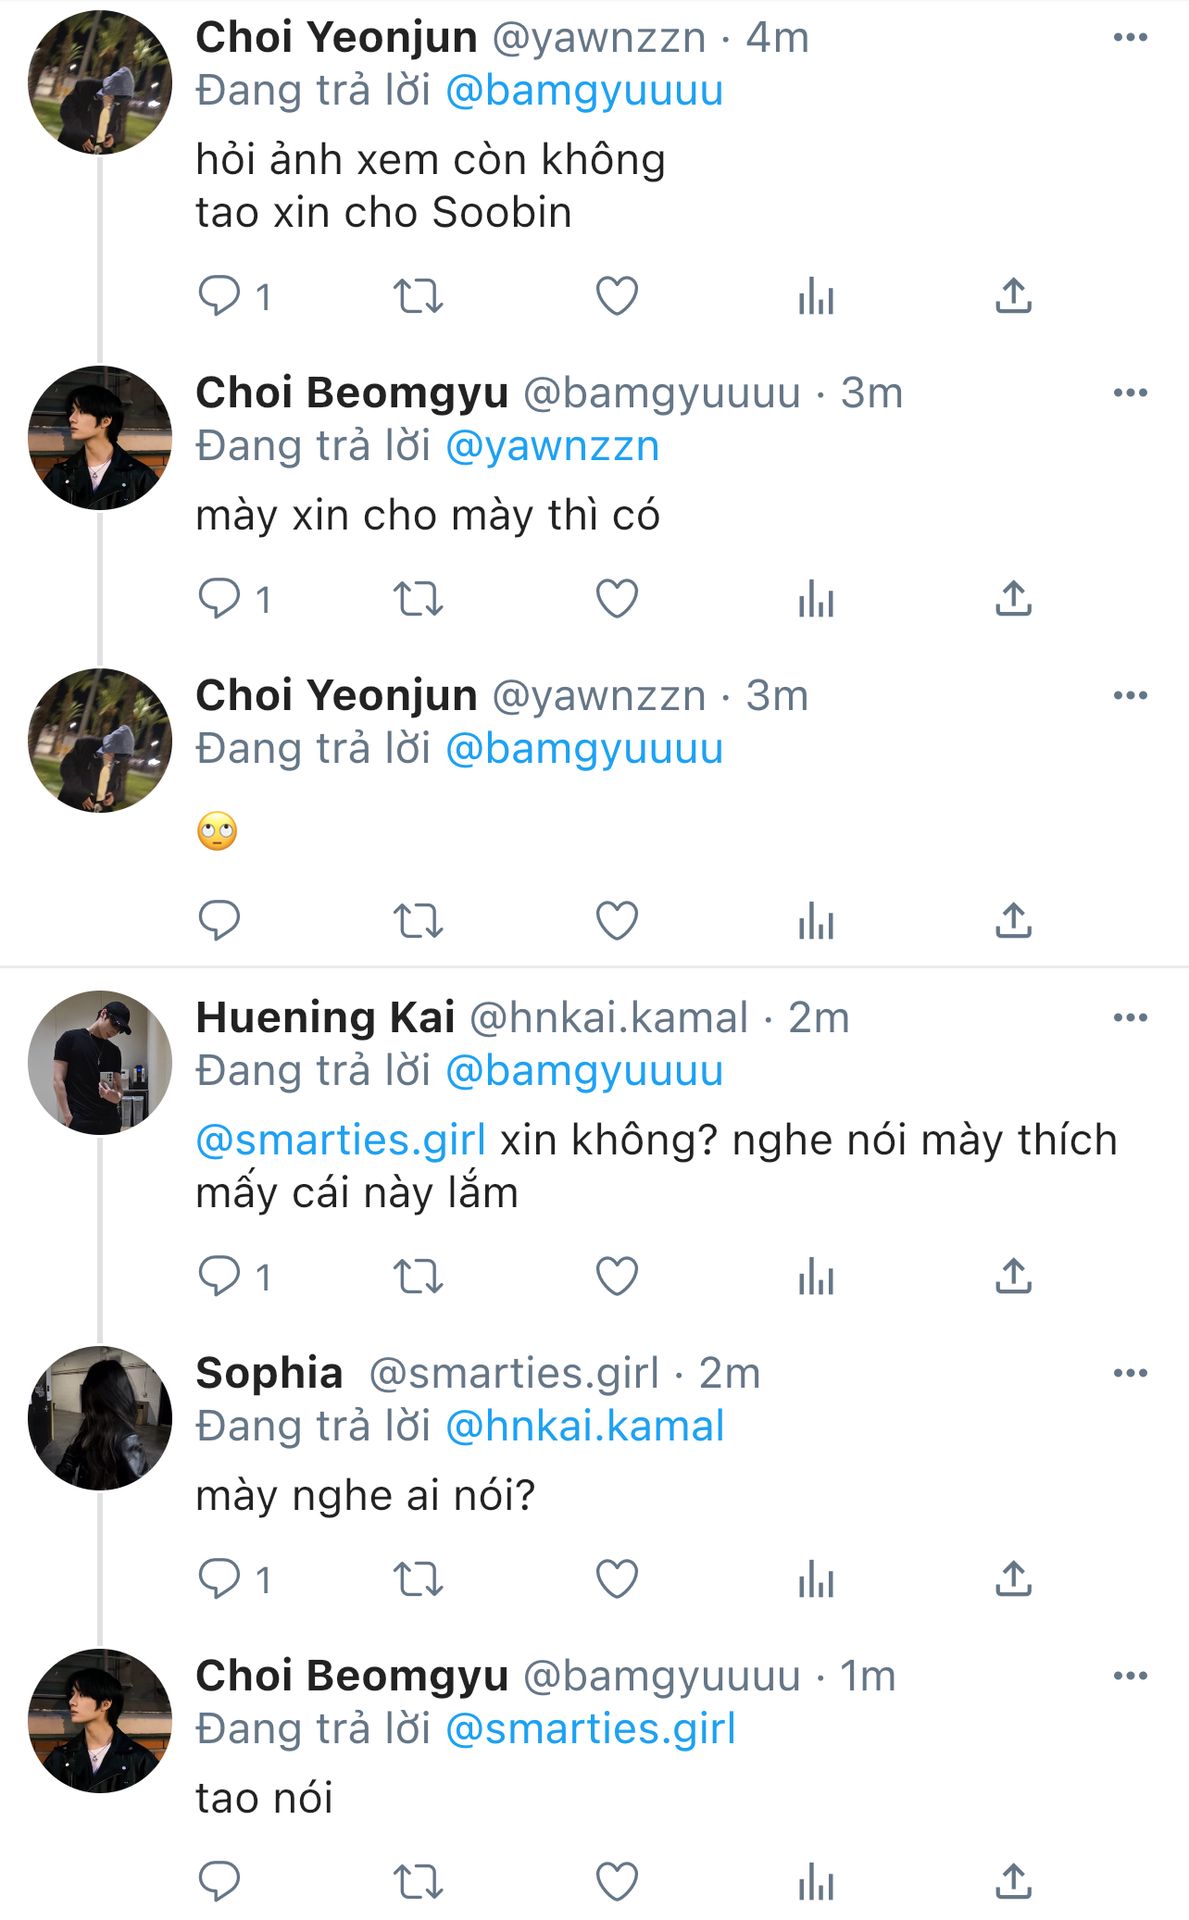Open three-dot menu on Sophia's tweet
The width and height of the screenshot is (1189, 1920).
coord(1130,1373)
